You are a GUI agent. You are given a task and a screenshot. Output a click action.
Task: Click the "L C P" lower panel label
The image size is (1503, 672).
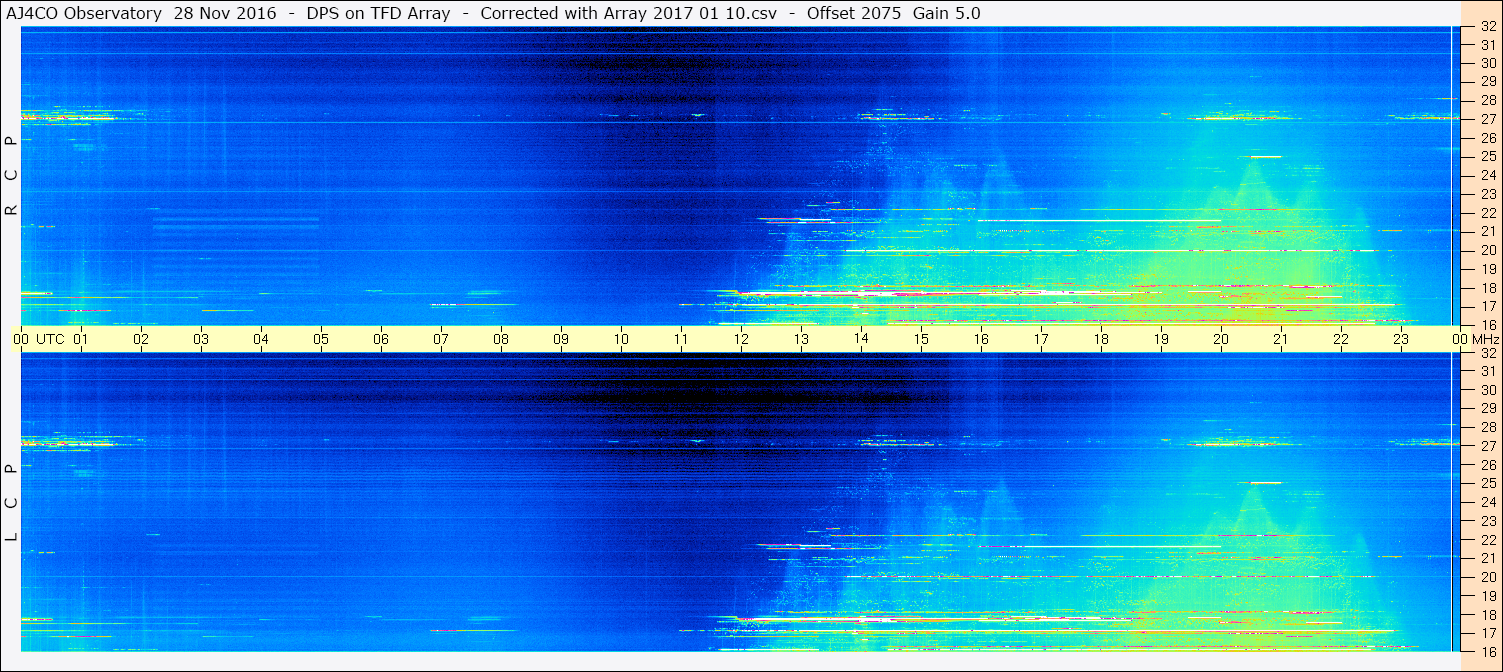pos(11,503)
